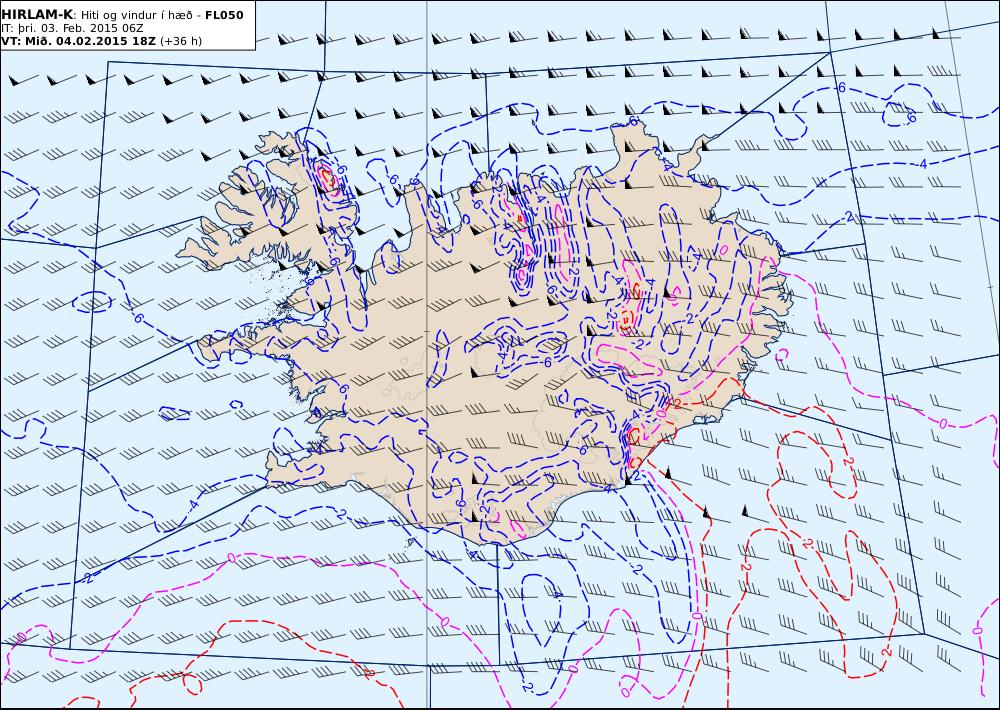This screenshot has height=710, width=1000.
Task: Select the initial time line 'IT: þri. 03. Feb. 2015 06Z'
Action: pyautogui.click(x=72, y=28)
